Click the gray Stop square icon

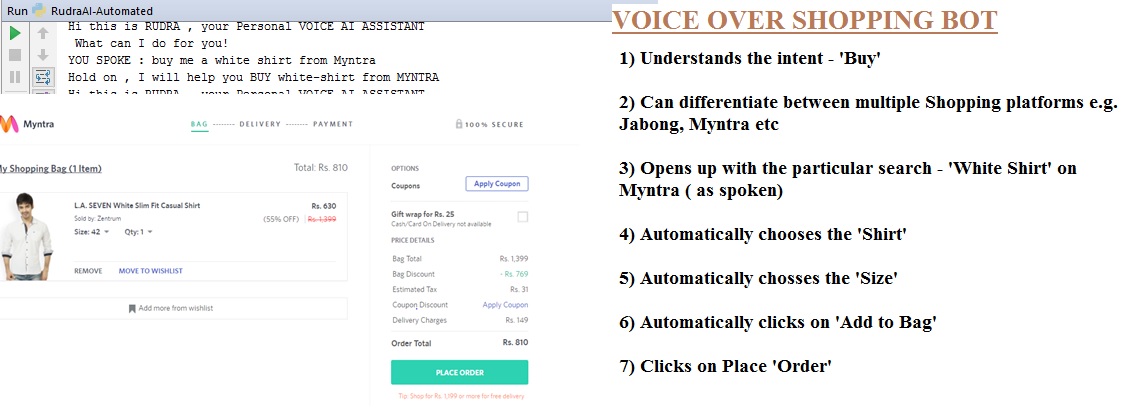pyautogui.click(x=15, y=55)
